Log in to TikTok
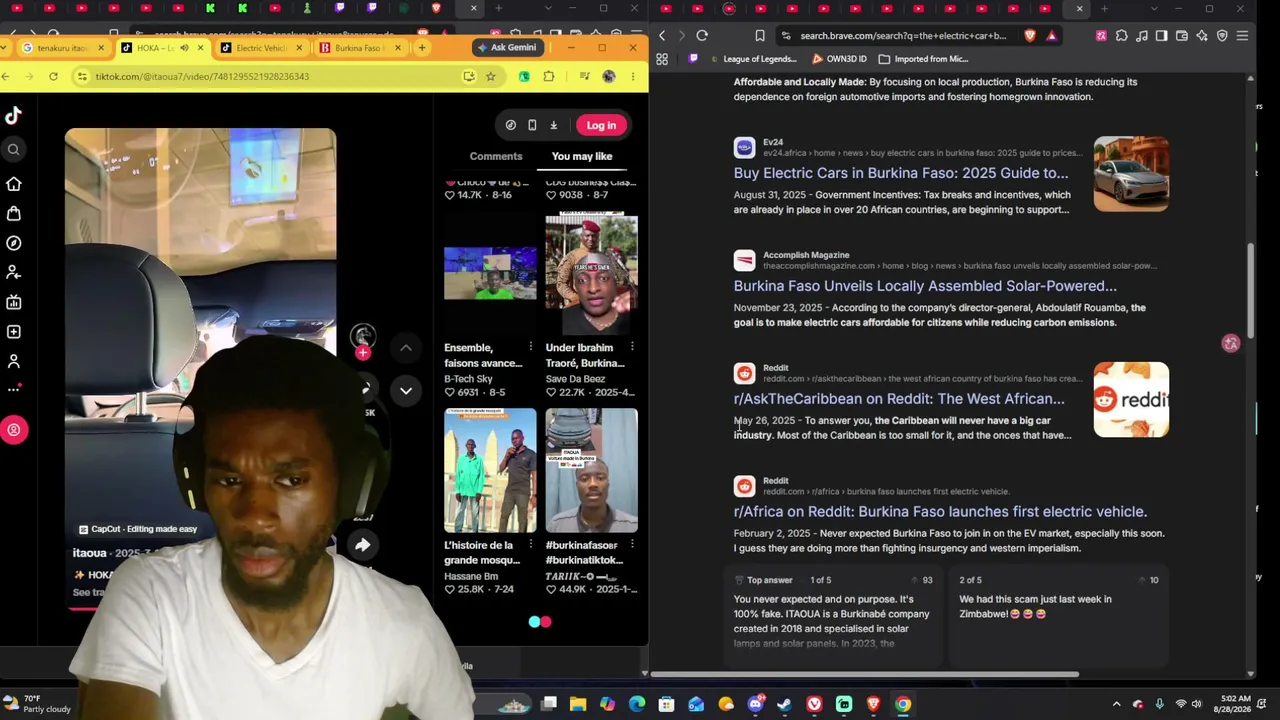 (x=601, y=125)
